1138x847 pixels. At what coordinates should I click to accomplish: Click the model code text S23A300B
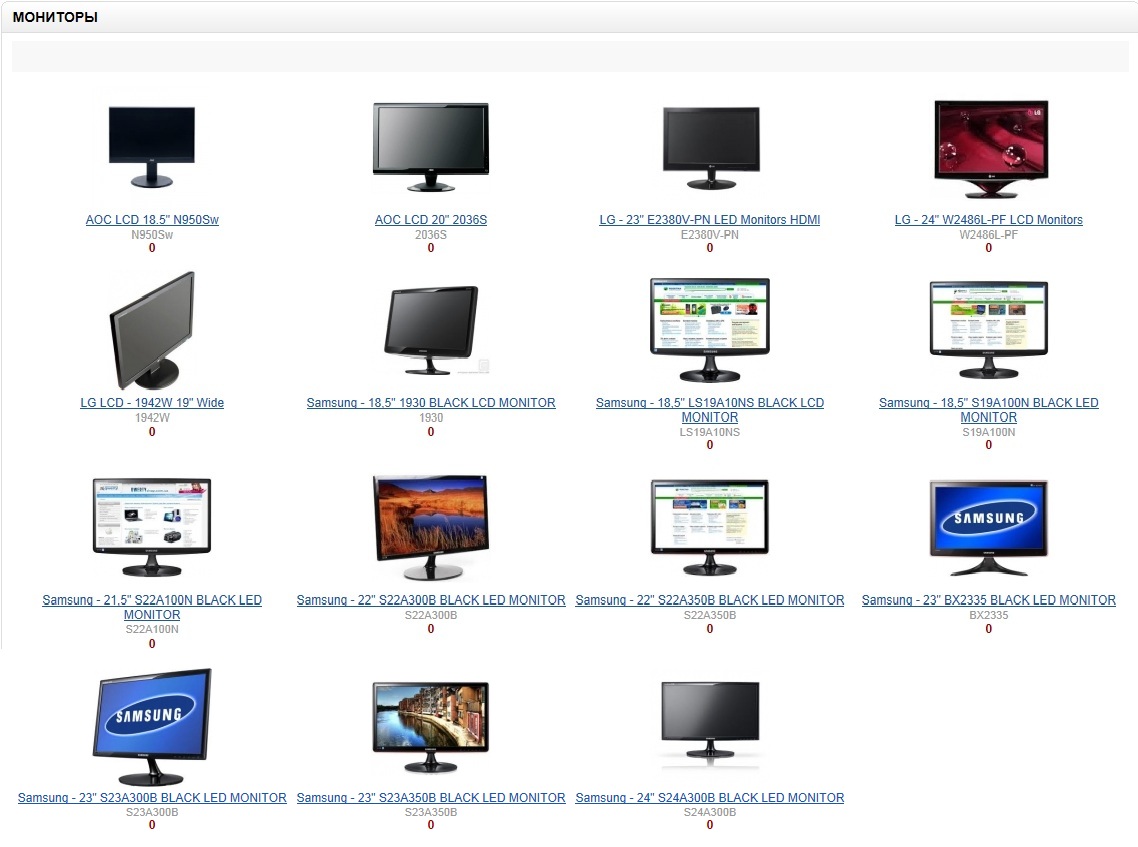tap(152, 812)
